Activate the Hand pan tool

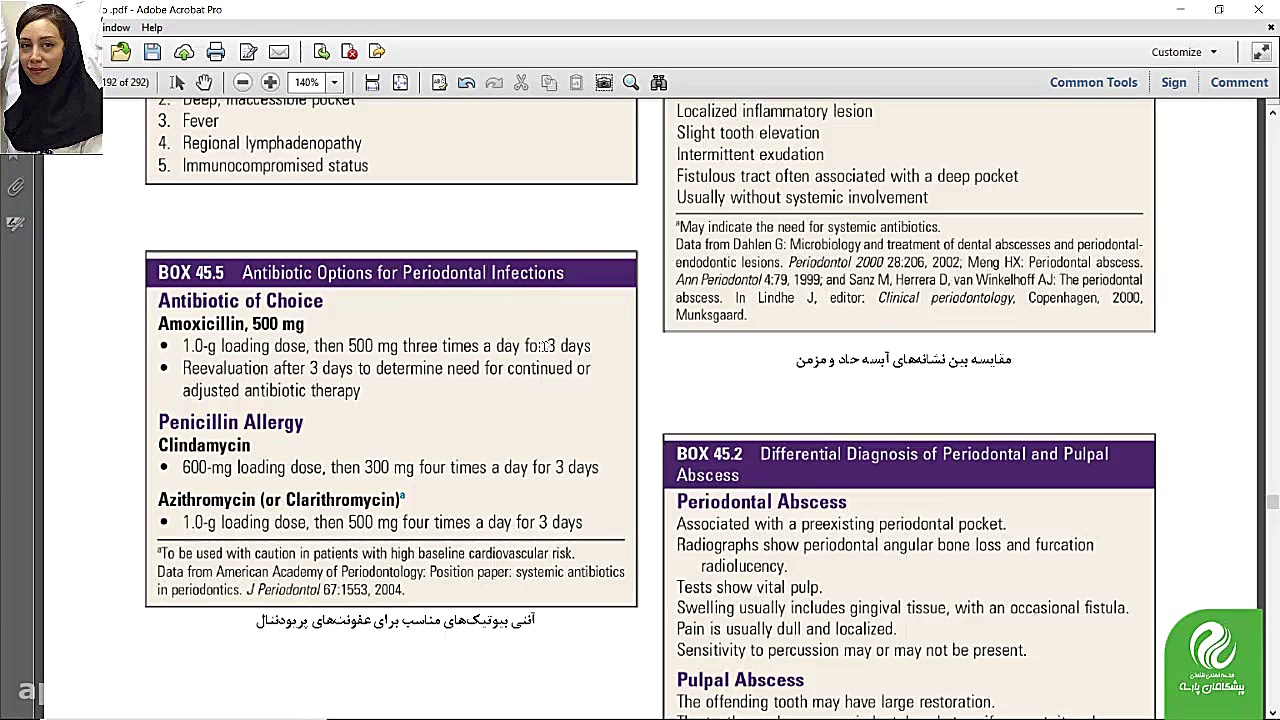pos(204,83)
